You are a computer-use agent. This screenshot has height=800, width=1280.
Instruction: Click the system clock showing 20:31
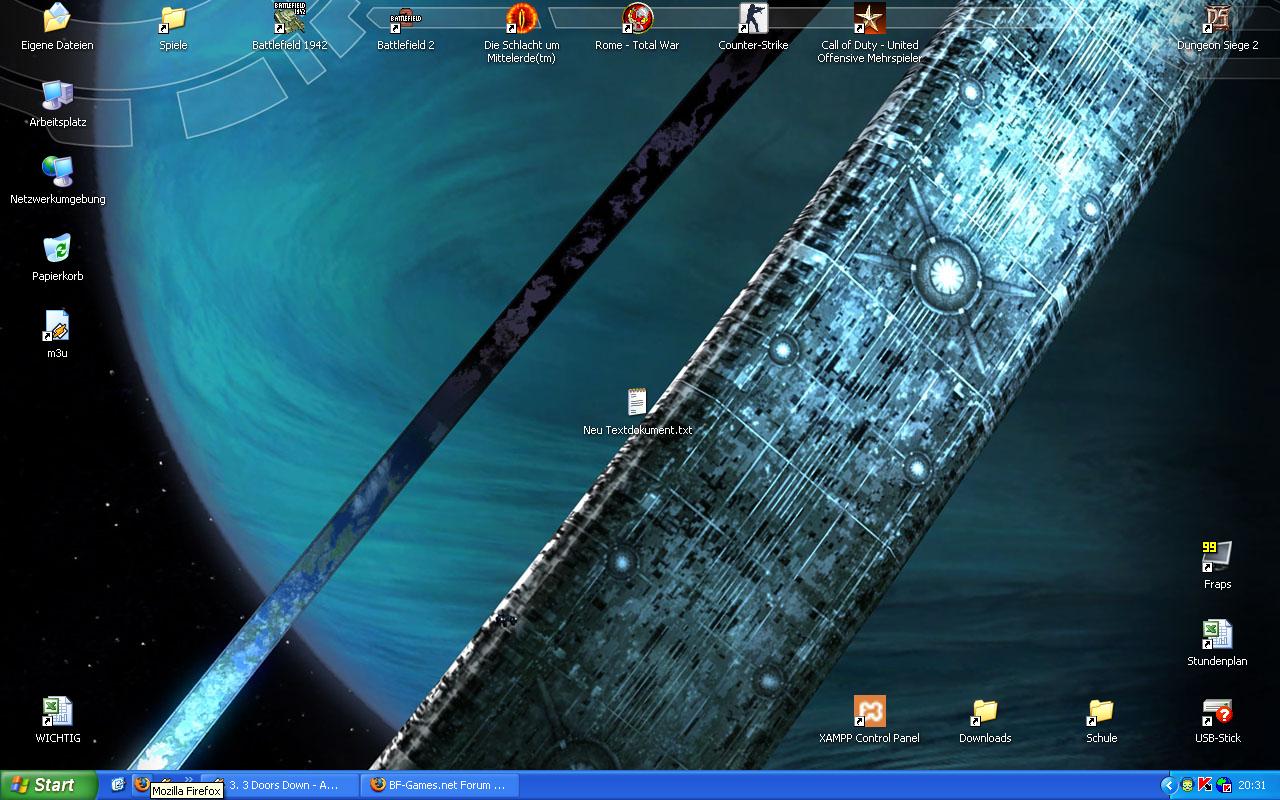pyautogui.click(x=1252, y=785)
